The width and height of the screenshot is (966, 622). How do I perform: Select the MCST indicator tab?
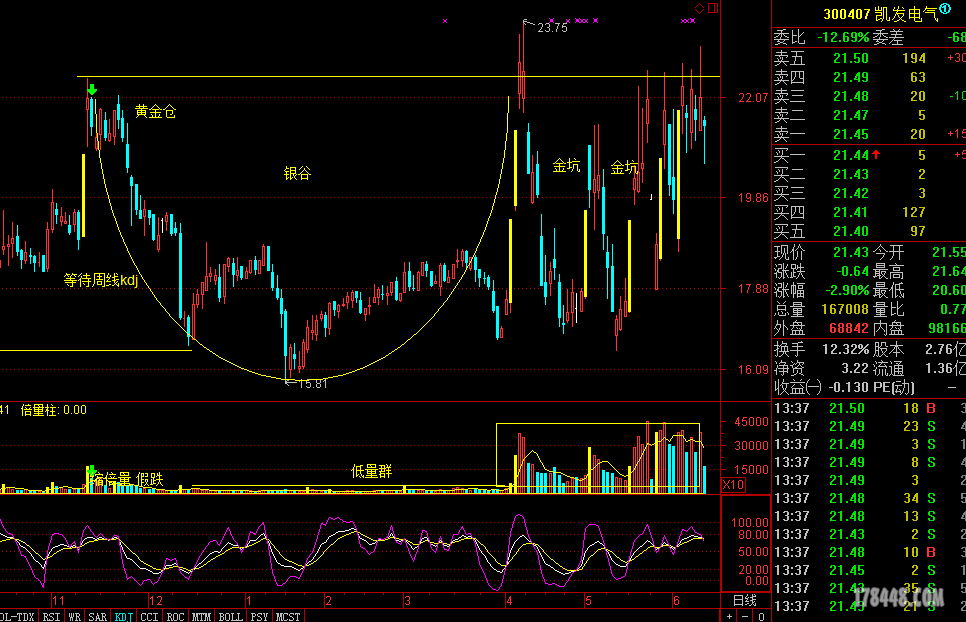point(288,616)
